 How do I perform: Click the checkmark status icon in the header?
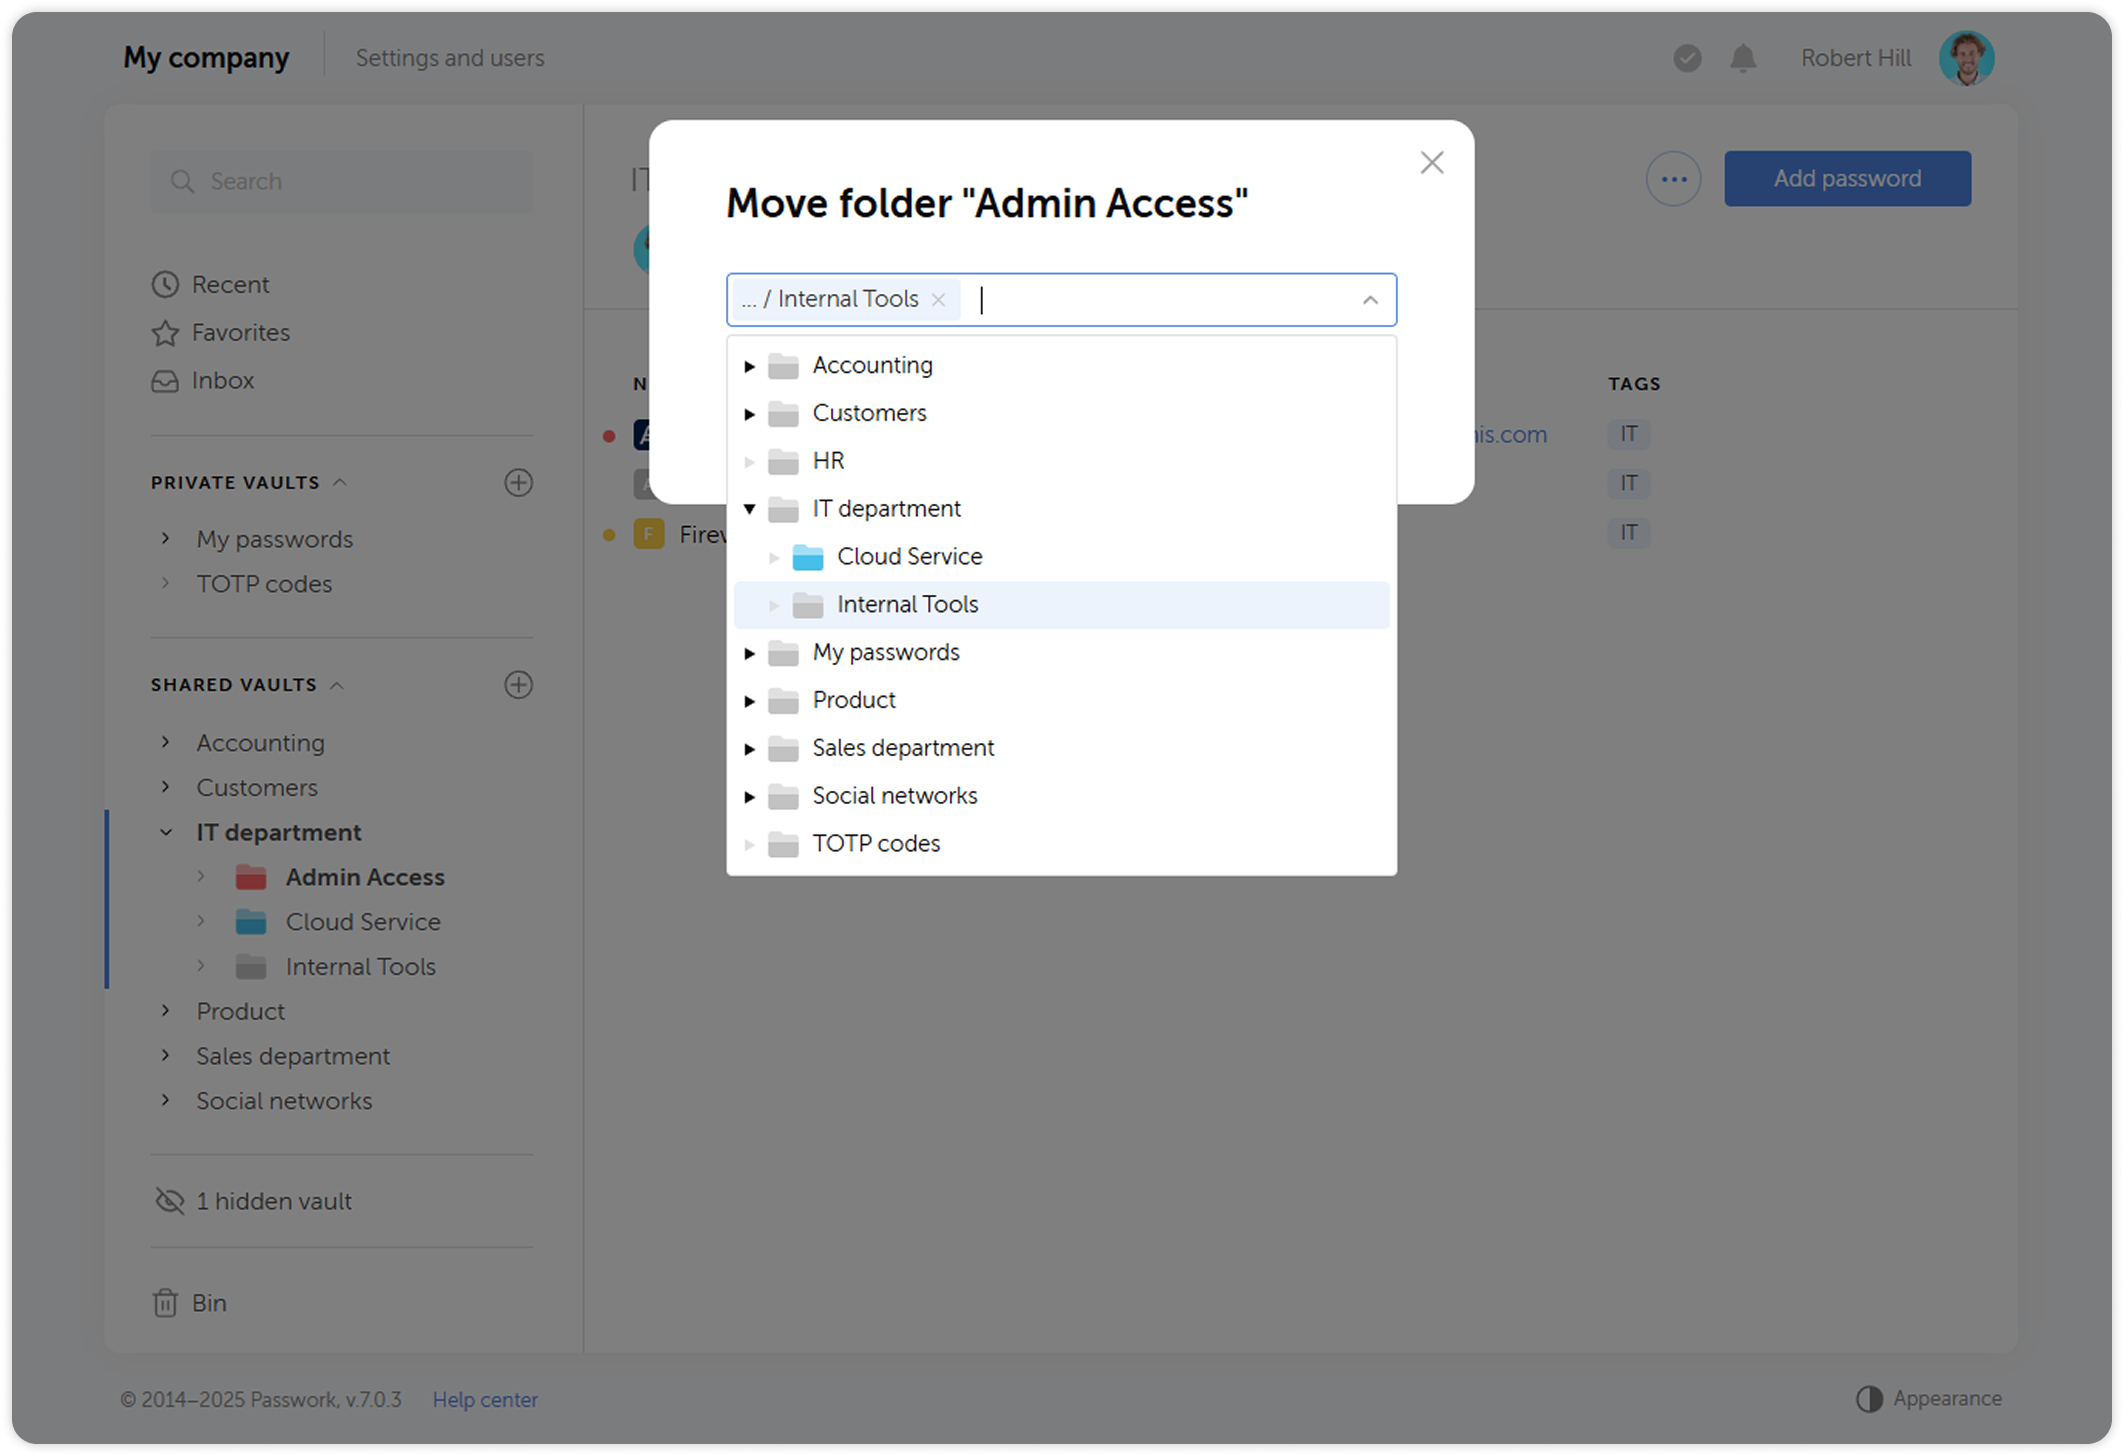click(1687, 58)
